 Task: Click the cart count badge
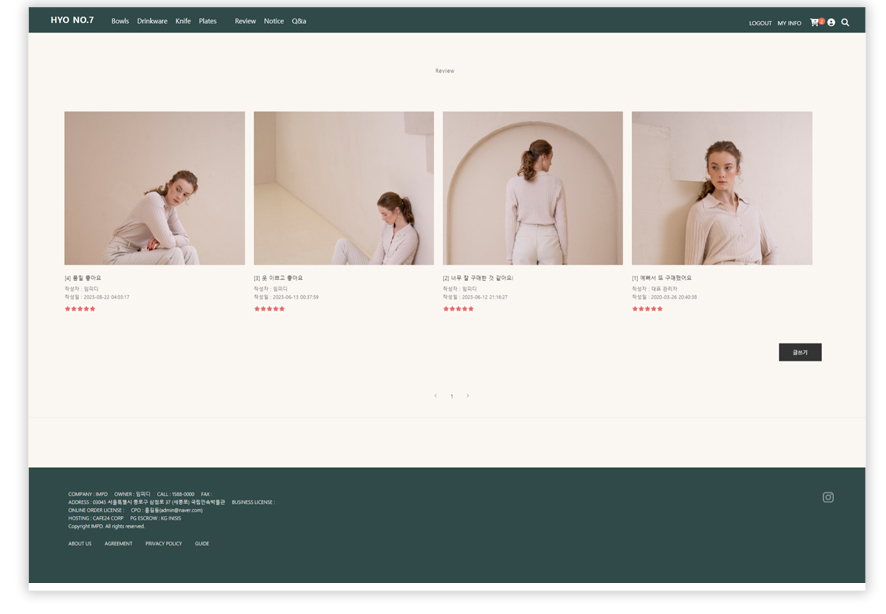pos(822,21)
